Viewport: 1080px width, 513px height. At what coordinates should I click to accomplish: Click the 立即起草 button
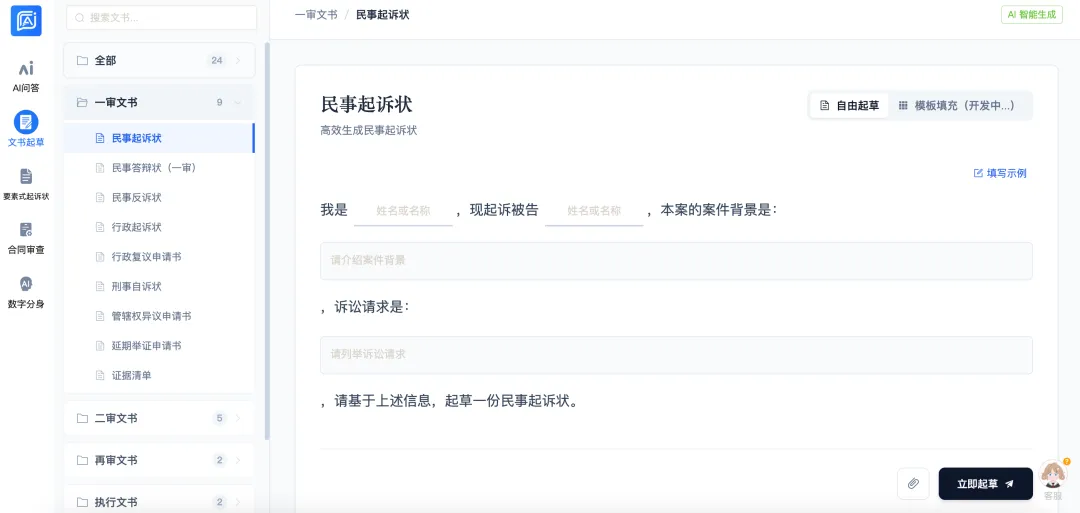[x=985, y=483]
